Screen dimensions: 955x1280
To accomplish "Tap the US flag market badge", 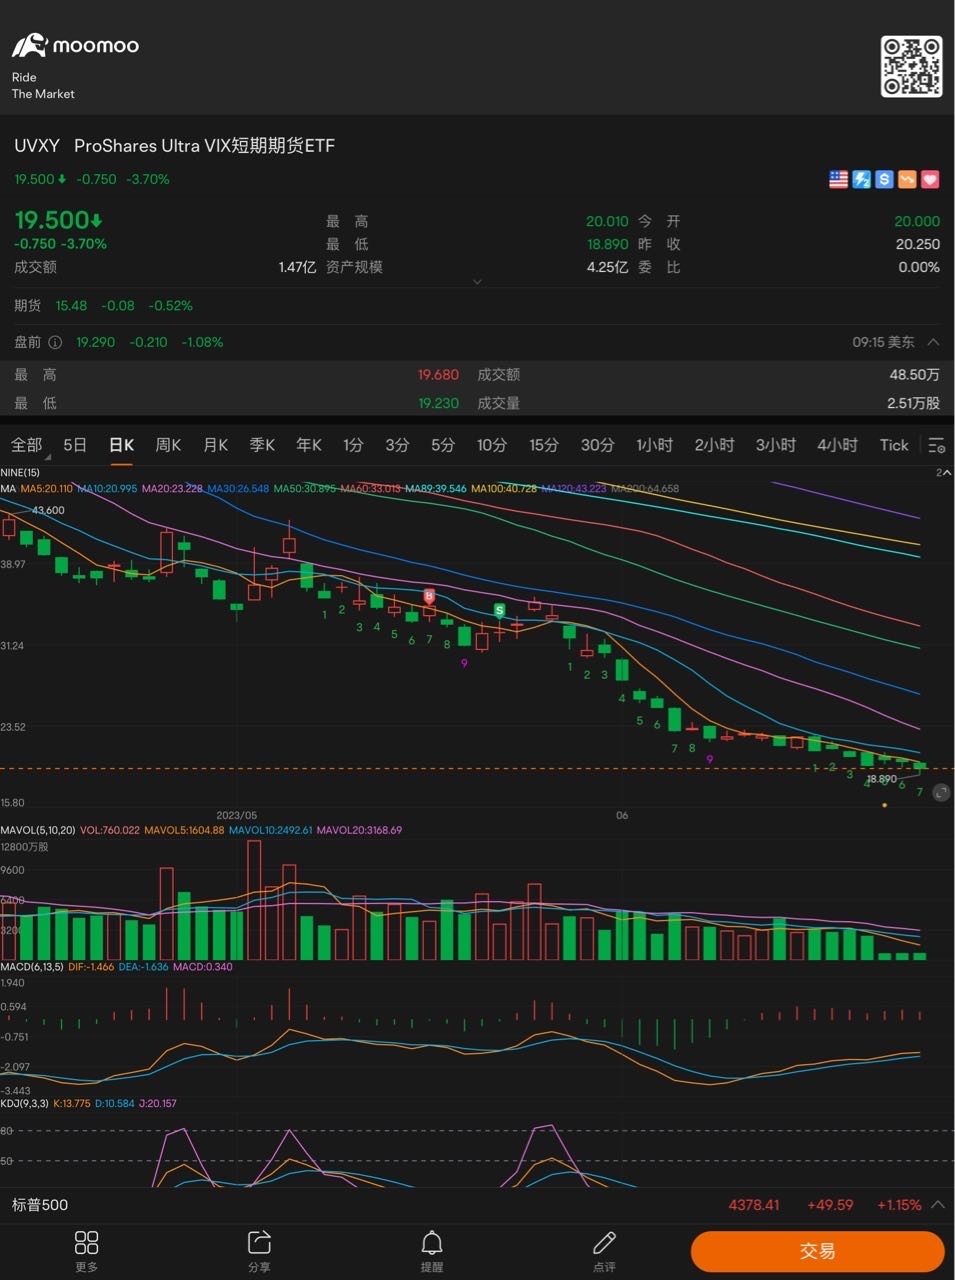I will [x=839, y=179].
